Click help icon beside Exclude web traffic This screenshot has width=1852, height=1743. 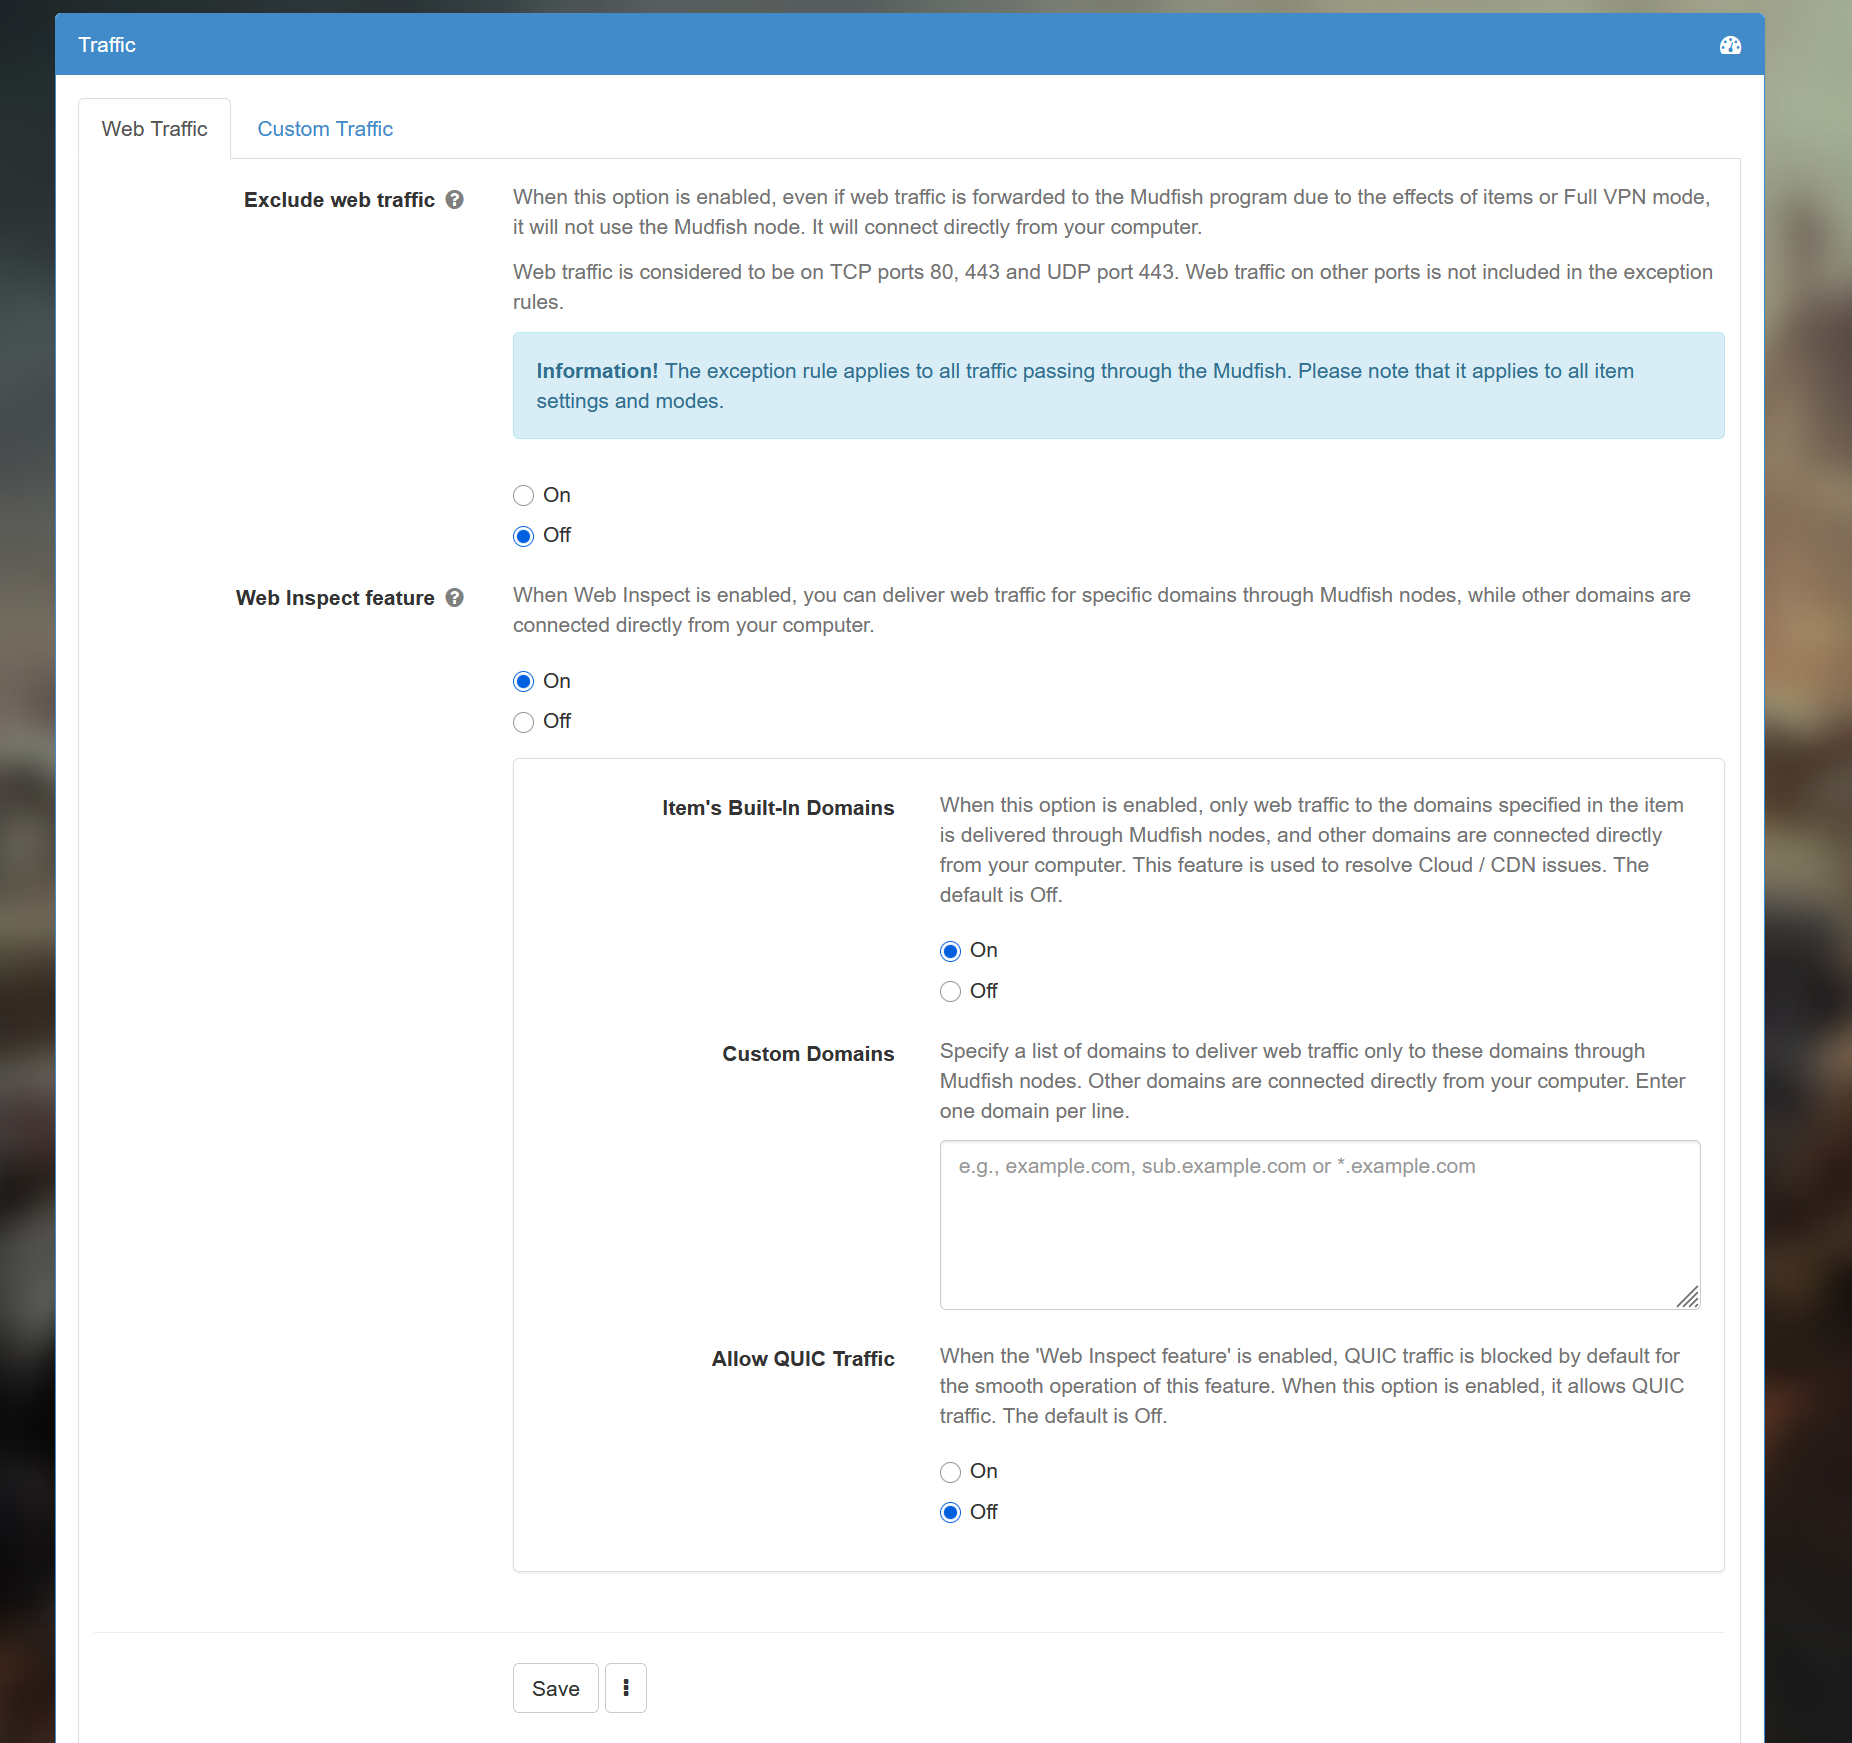pos(455,200)
